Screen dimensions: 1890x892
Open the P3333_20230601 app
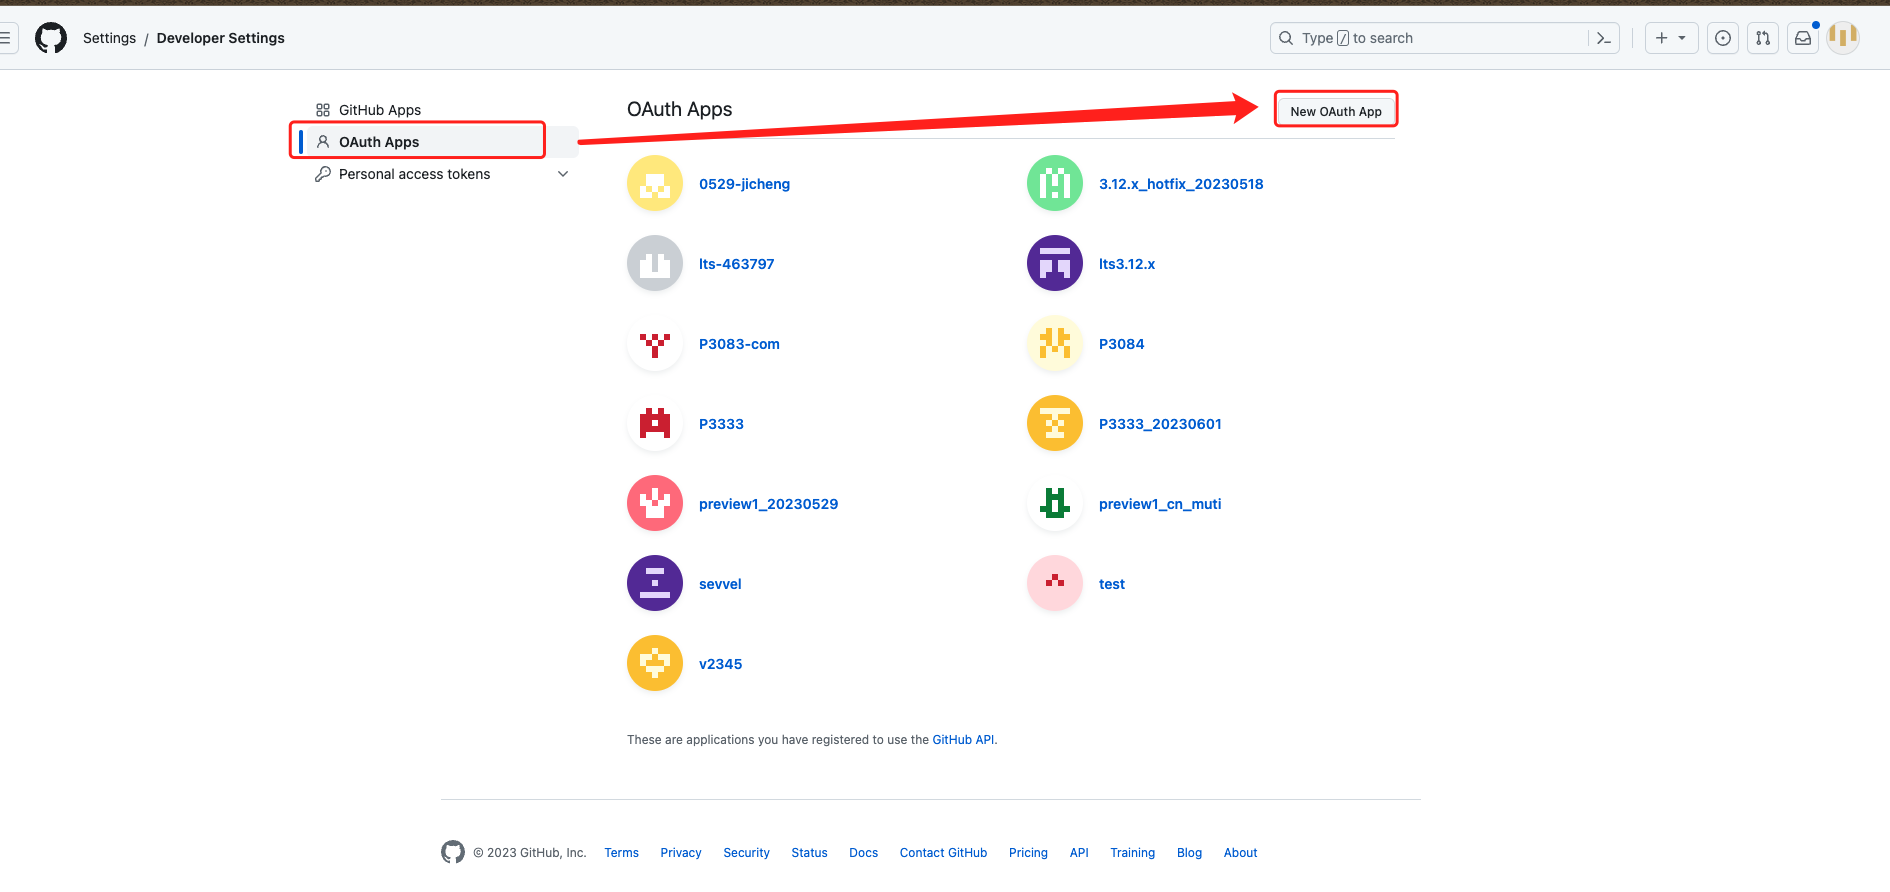click(1160, 424)
